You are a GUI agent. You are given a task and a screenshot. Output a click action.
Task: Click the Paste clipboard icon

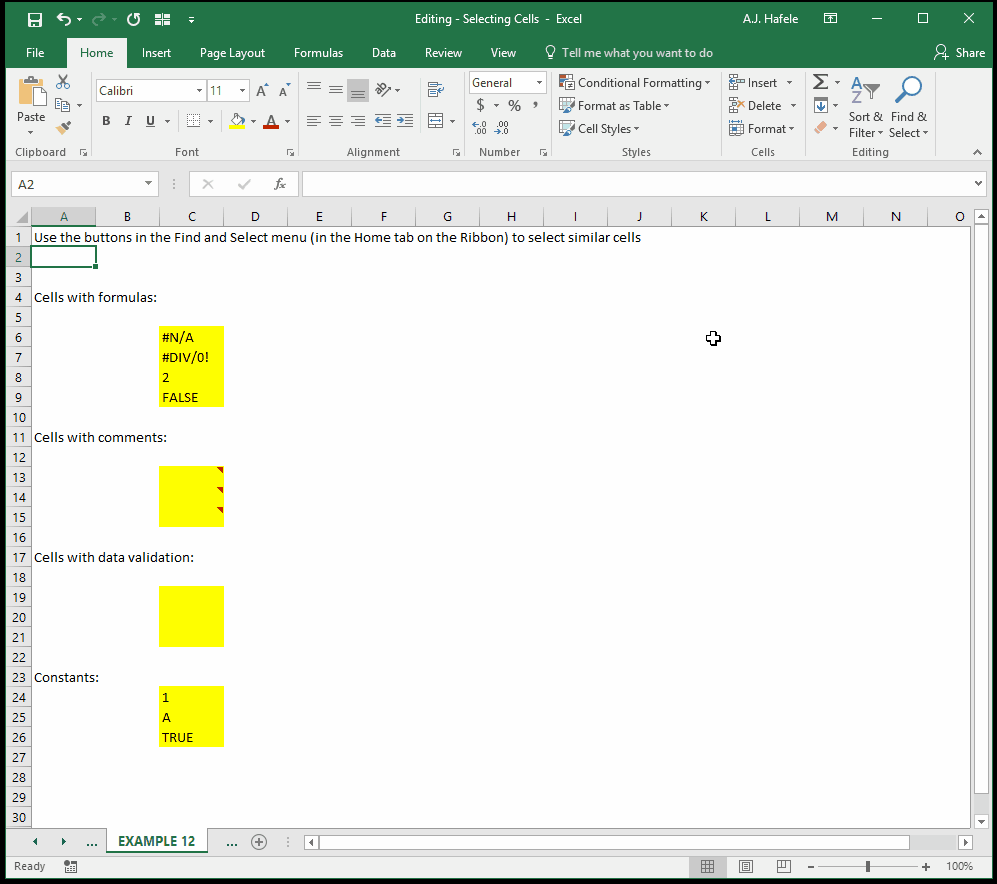point(31,92)
